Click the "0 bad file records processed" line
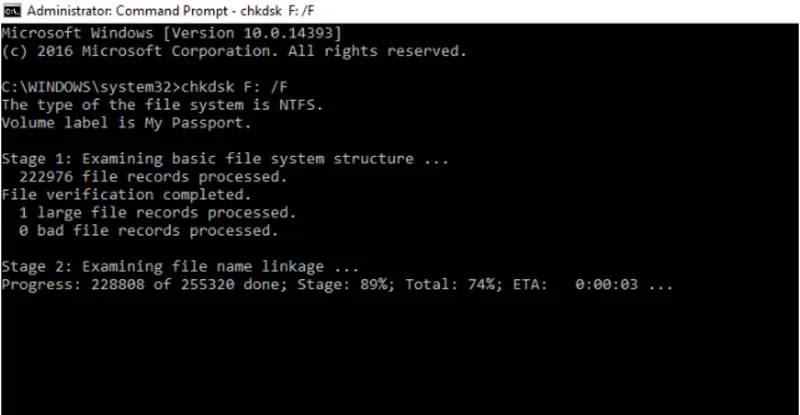This screenshot has height=415, width=800. (145, 231)
